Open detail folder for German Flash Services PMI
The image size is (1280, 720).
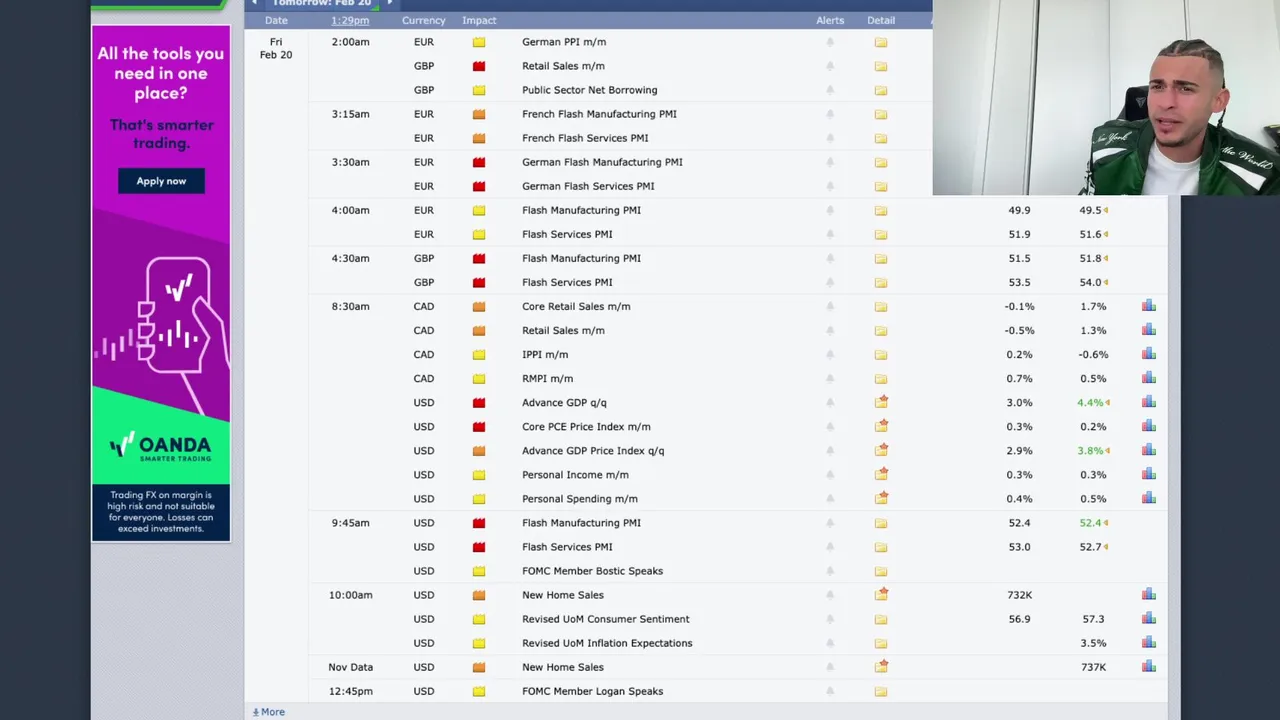click(881, 186)
